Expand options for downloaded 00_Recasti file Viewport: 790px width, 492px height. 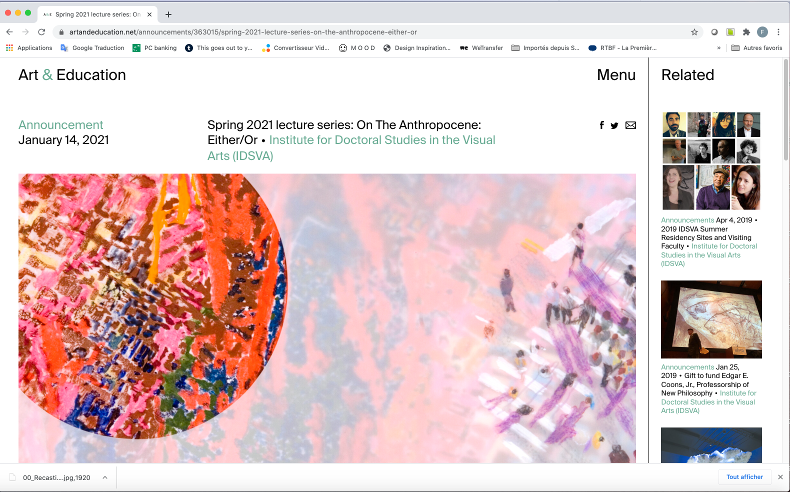[104, 477]
